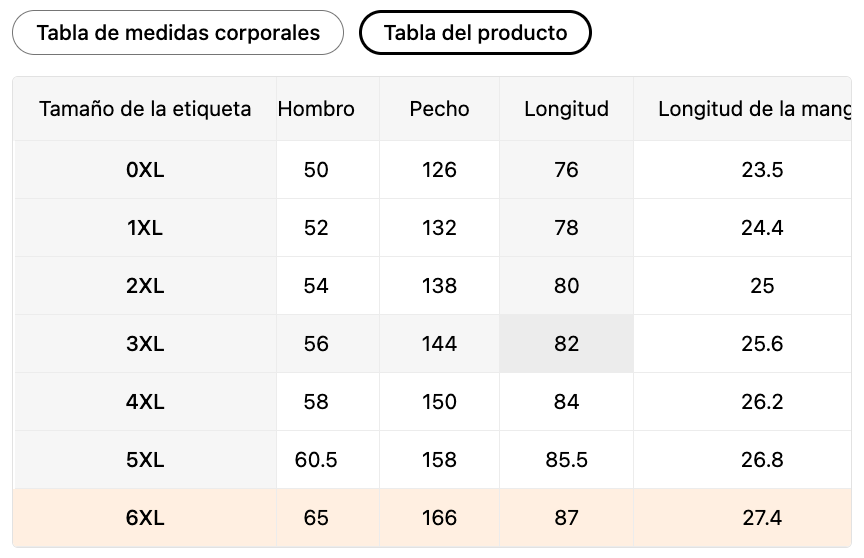Click the 5XL Hombro cell showing 60.5
The image size is (864, 558).
point(316,460)
